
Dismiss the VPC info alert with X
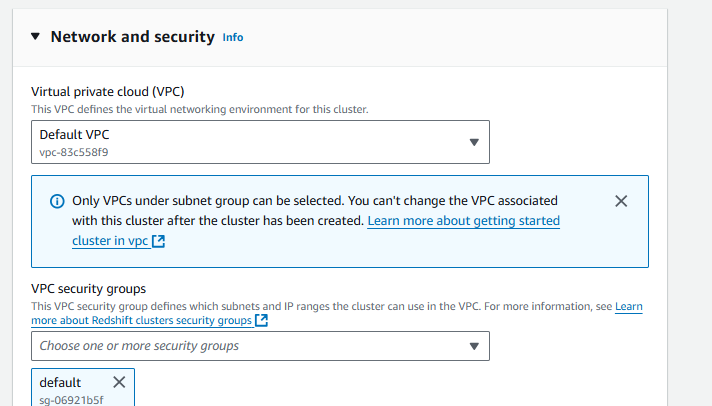point(621,201)
